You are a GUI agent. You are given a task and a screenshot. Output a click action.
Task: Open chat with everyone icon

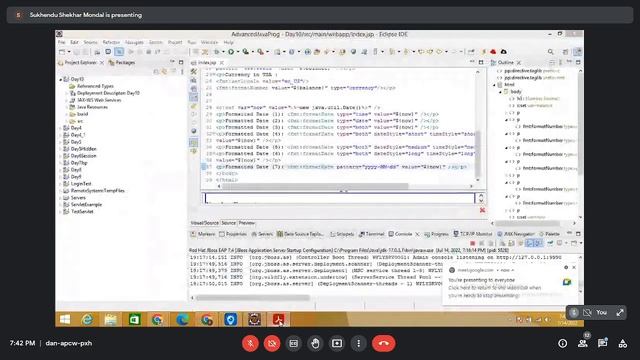pos(602,344)
